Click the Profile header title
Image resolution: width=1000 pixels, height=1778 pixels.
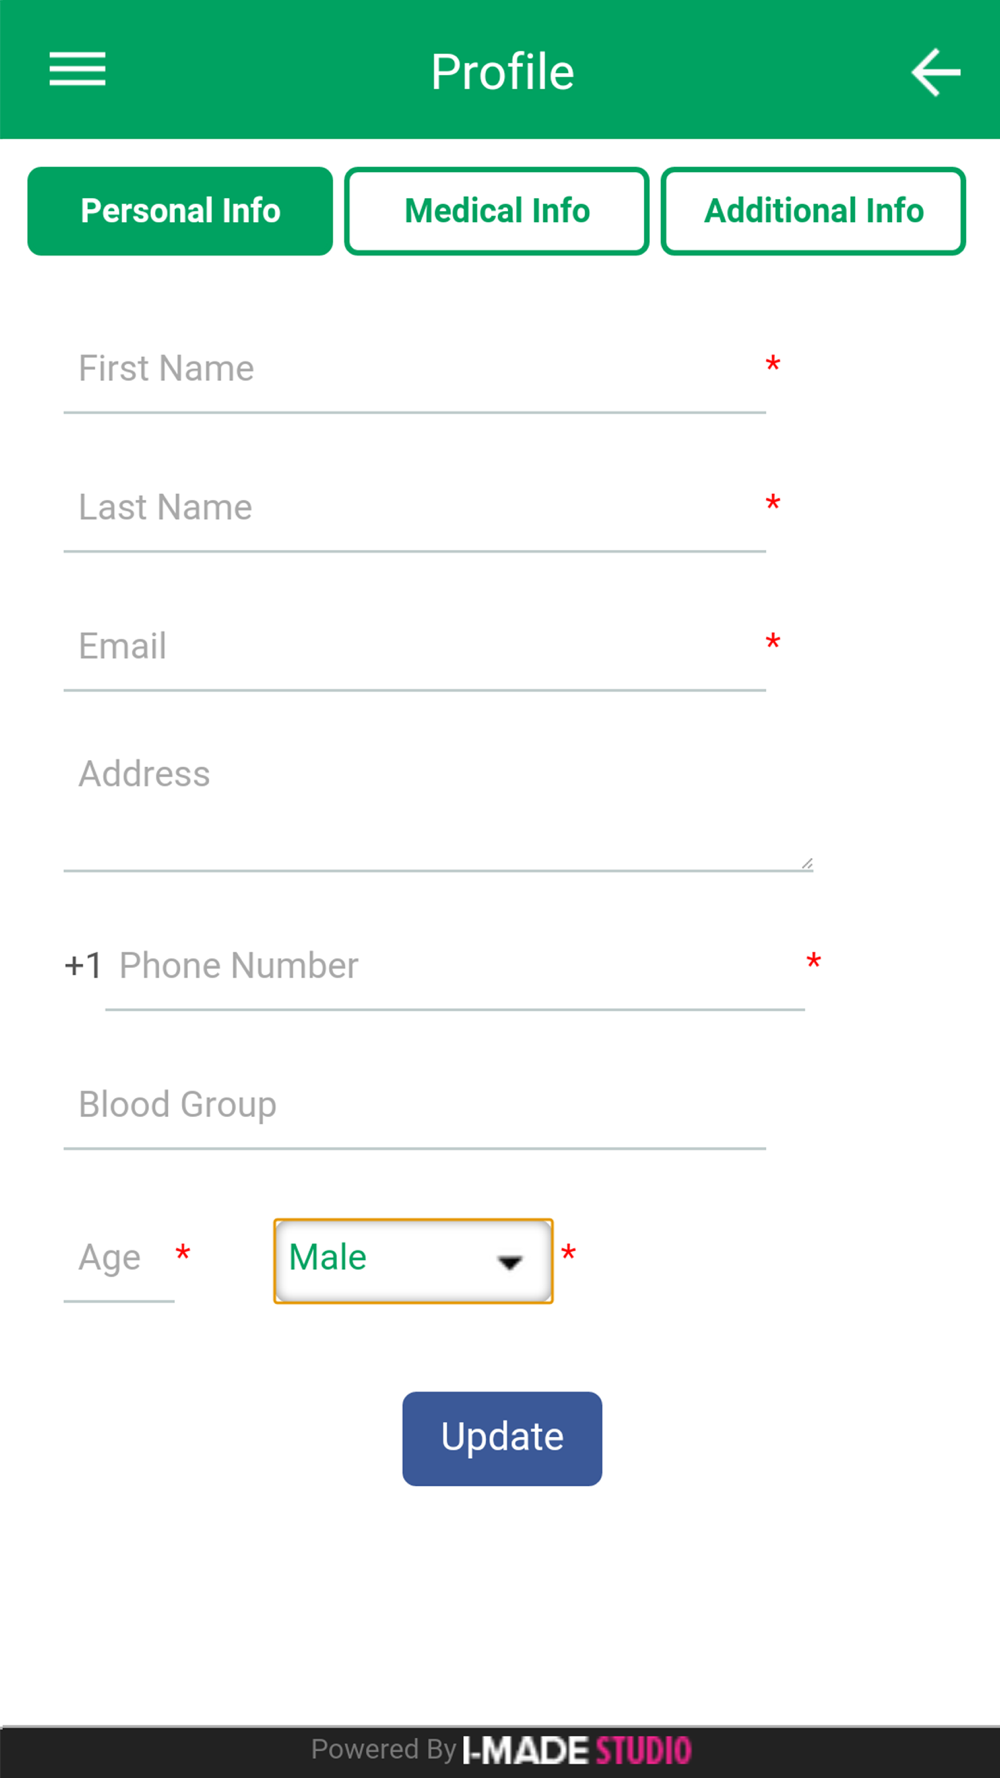502,72
